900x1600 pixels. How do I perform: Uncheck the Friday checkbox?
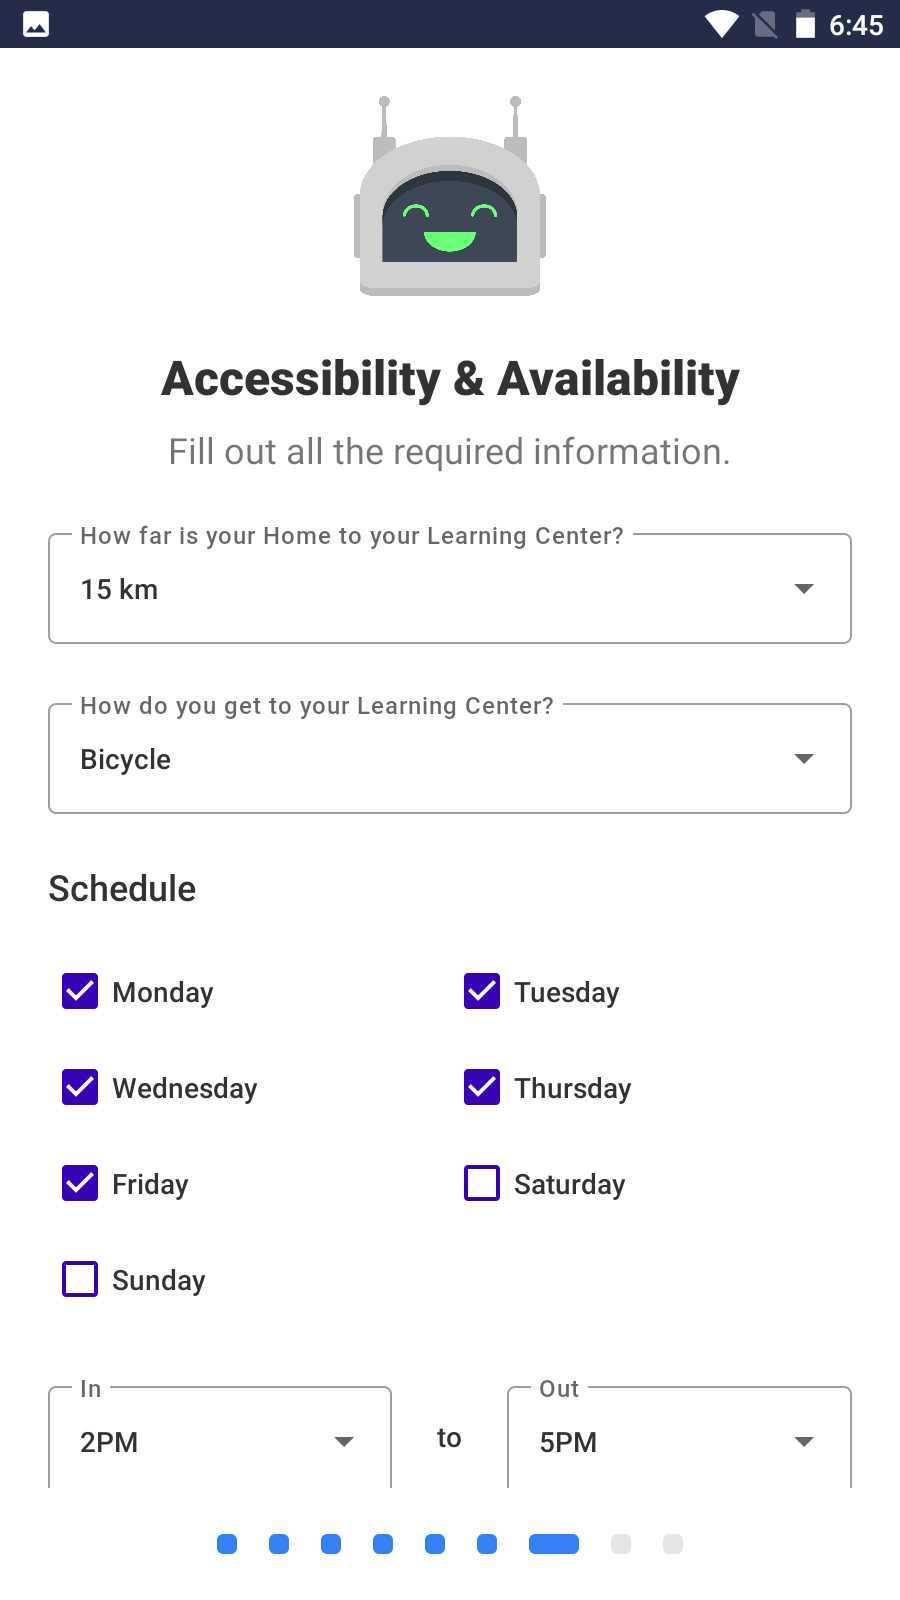coord(80,1183)
